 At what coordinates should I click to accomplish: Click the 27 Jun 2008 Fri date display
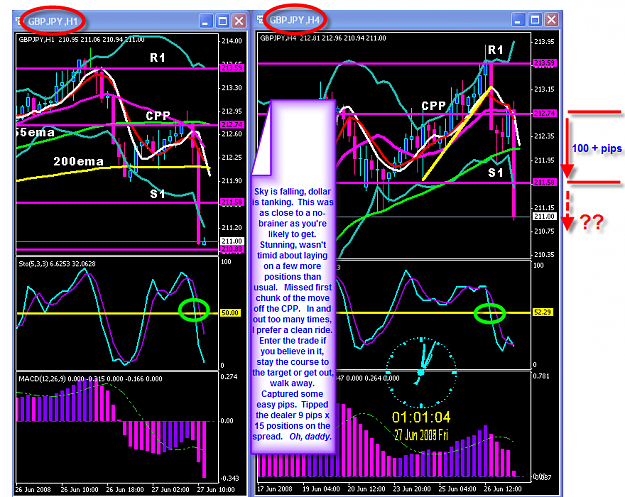click(x=421, y=435)
